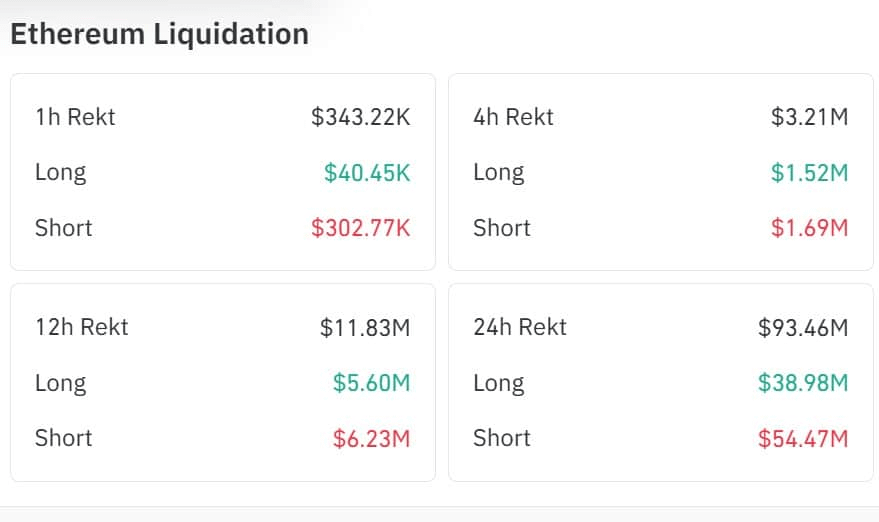Click the 12h short value $6.23M

[x=370, y=438]
